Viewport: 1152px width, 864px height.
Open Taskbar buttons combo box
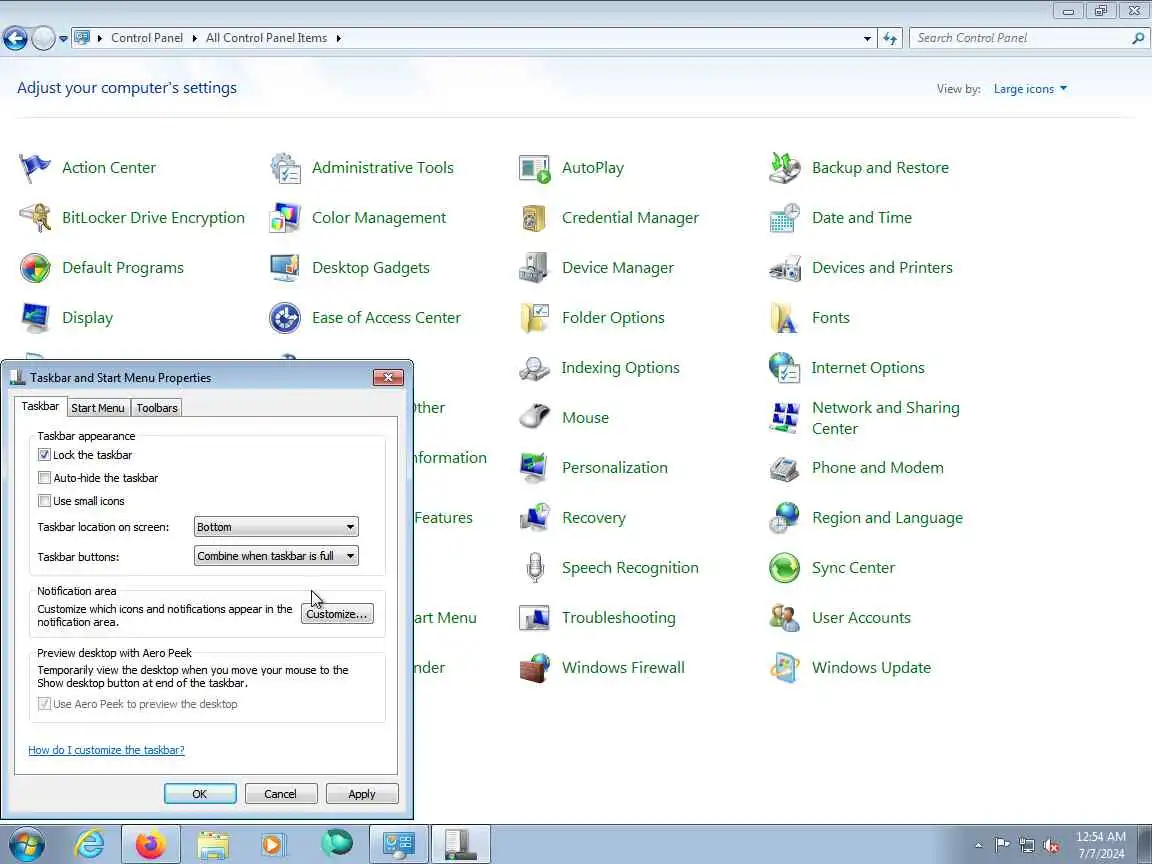(276, 556)
